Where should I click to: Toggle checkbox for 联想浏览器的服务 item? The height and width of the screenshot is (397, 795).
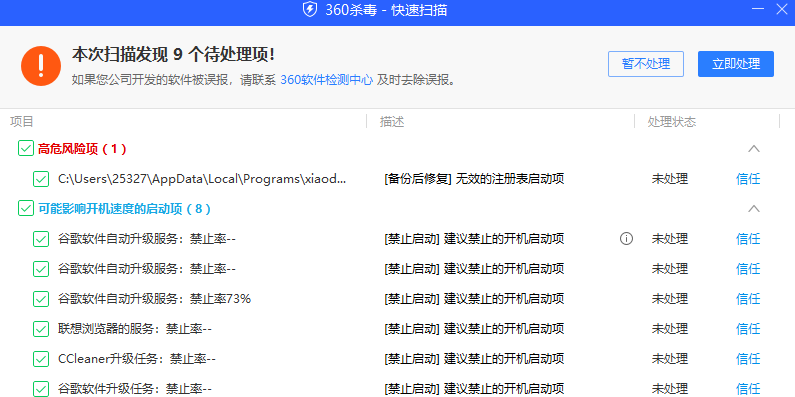pos(41,329)
